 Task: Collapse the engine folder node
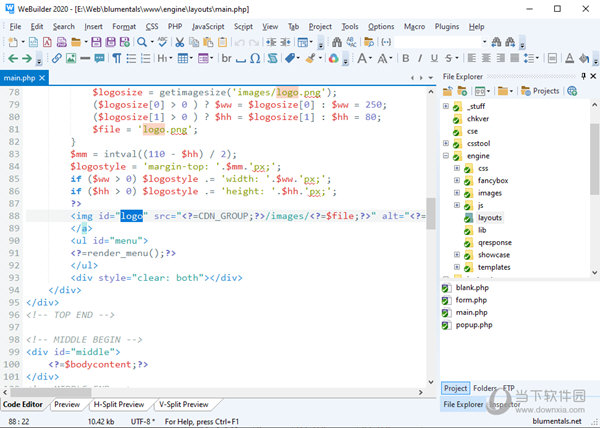(x=446, y=156)
